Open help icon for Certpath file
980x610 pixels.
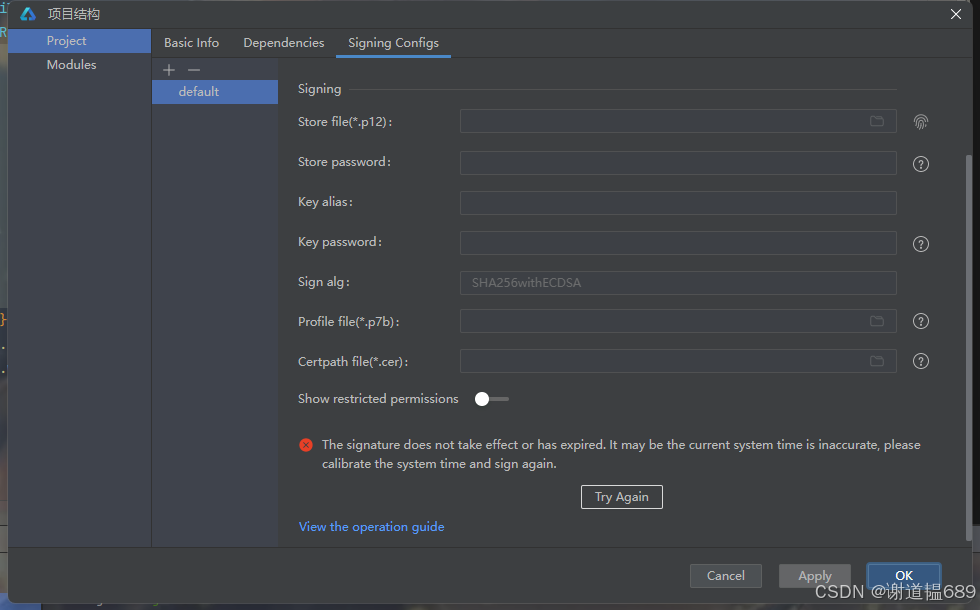(x=921, y=362)
